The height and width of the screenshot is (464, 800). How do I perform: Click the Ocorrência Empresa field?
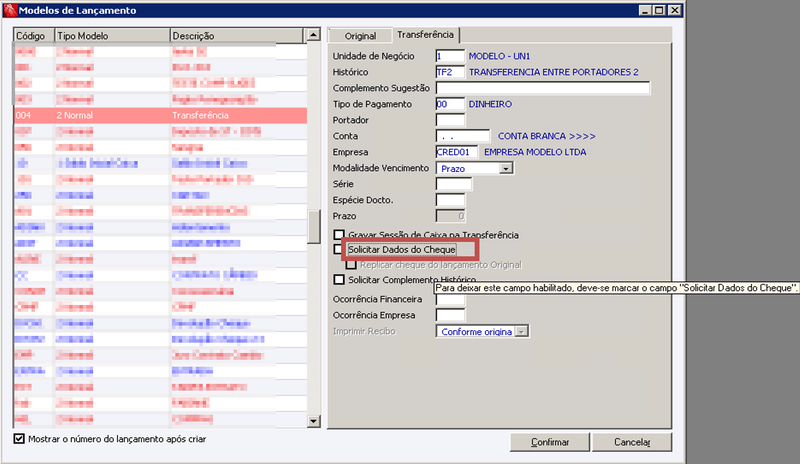(450, 315)
